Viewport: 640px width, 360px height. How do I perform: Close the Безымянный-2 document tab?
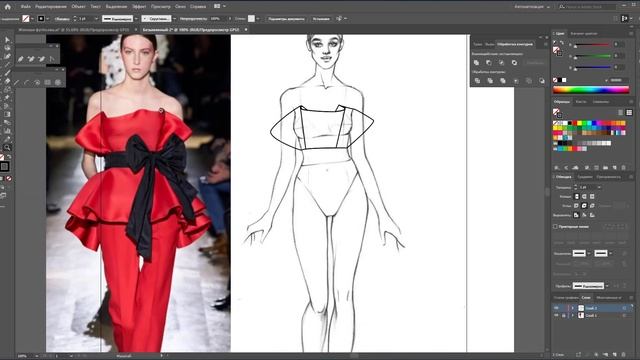pos(246,30)
